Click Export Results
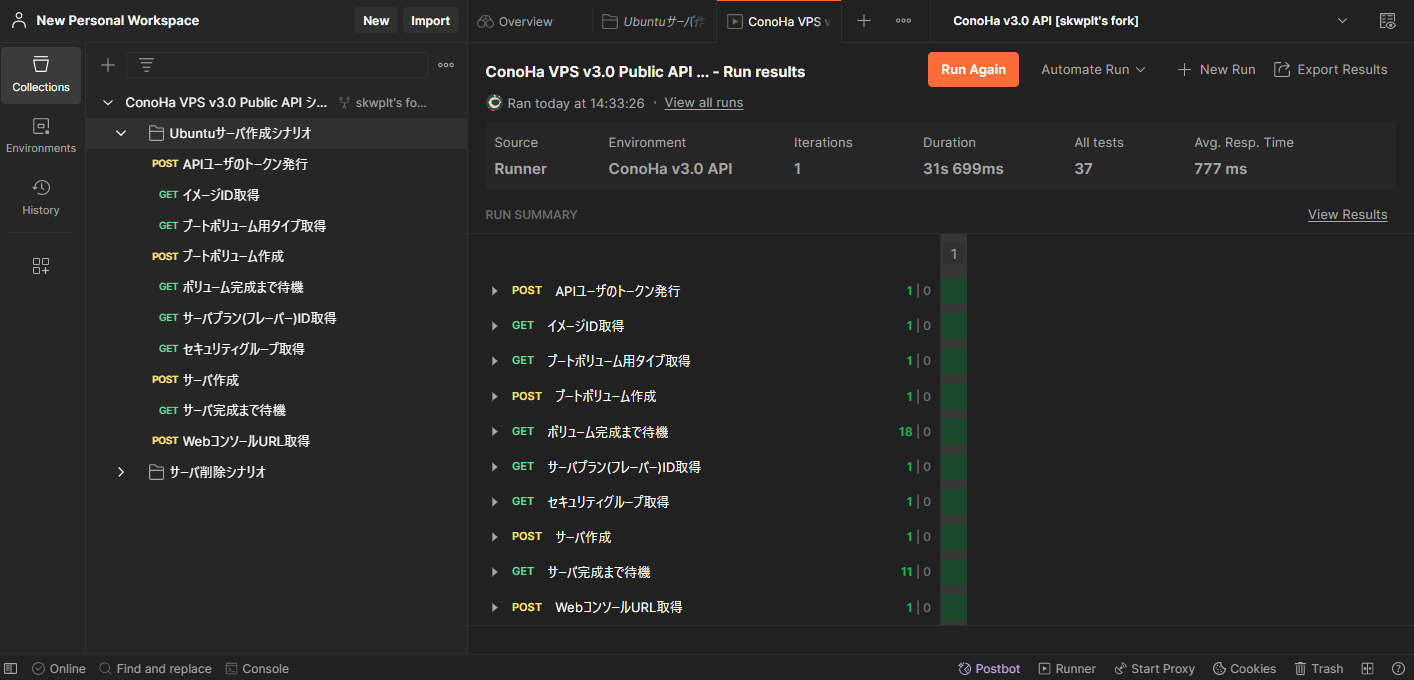 (1330, 69)
